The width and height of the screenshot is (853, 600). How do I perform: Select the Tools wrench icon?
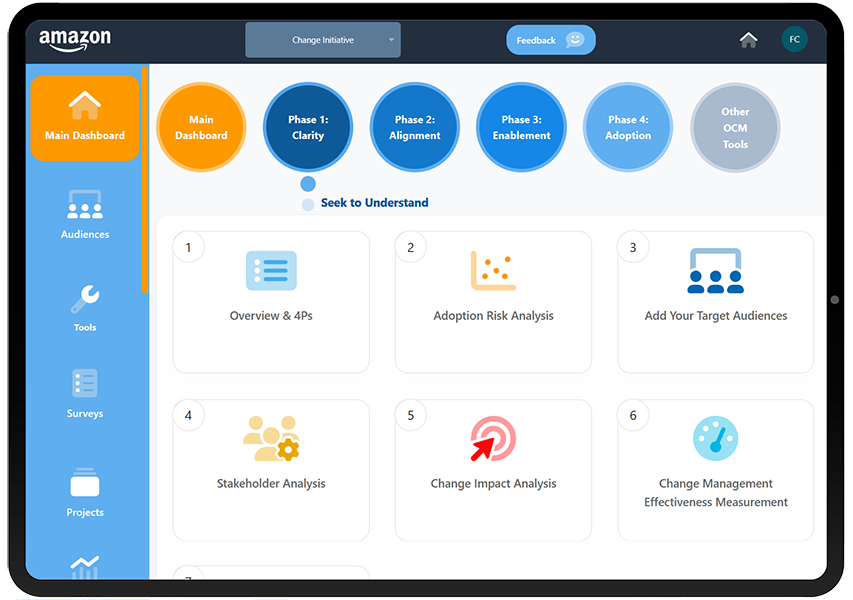click(84, 300)
